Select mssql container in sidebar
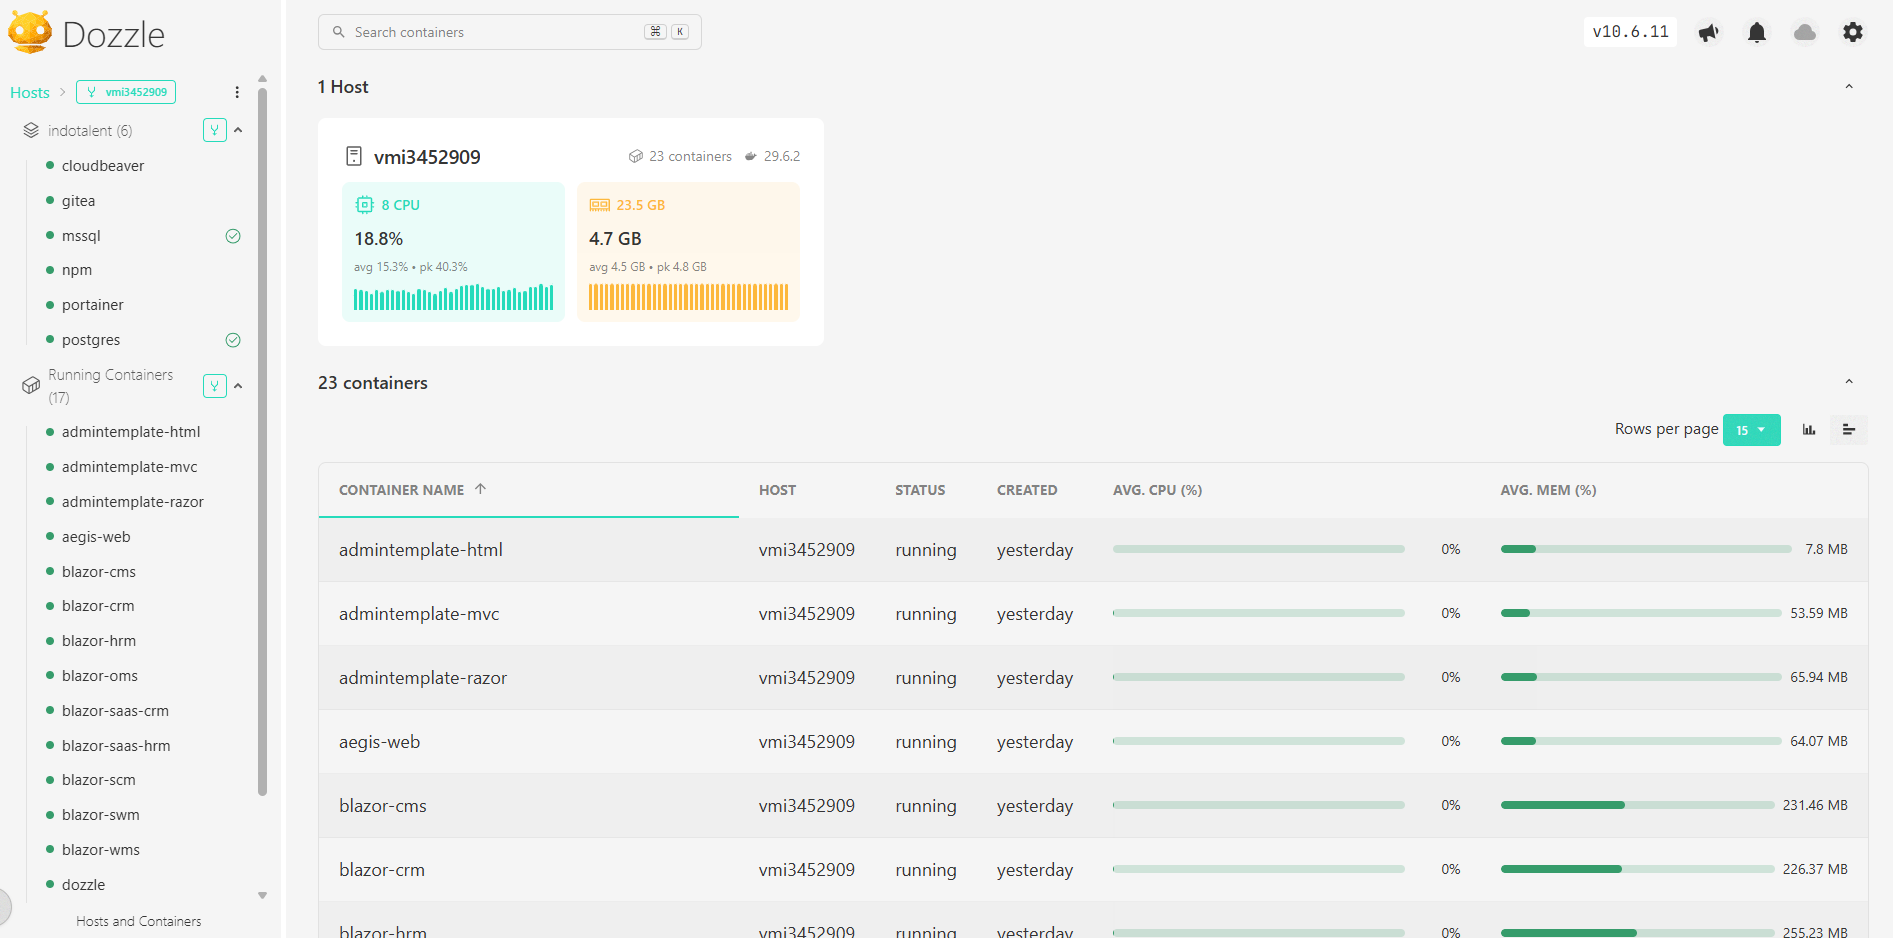 tap(81, 236)
